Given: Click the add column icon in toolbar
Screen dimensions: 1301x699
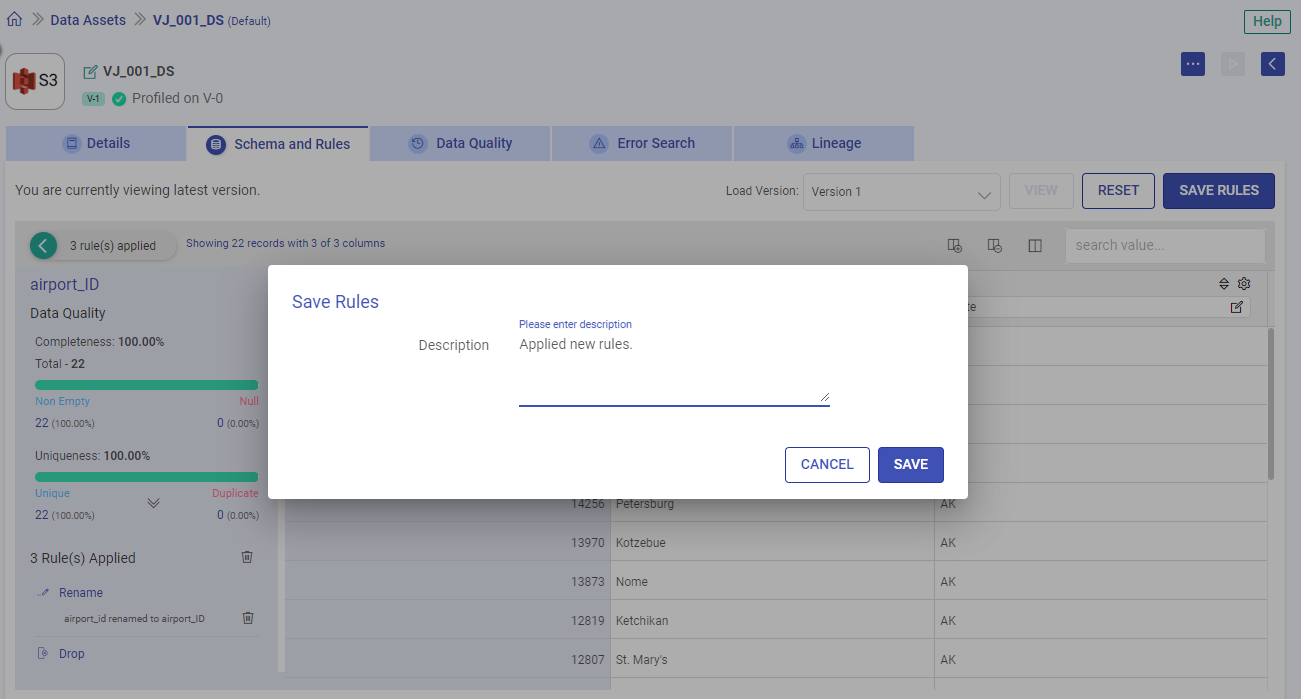Looking at the screenshot, I should (x=954, y=246).
